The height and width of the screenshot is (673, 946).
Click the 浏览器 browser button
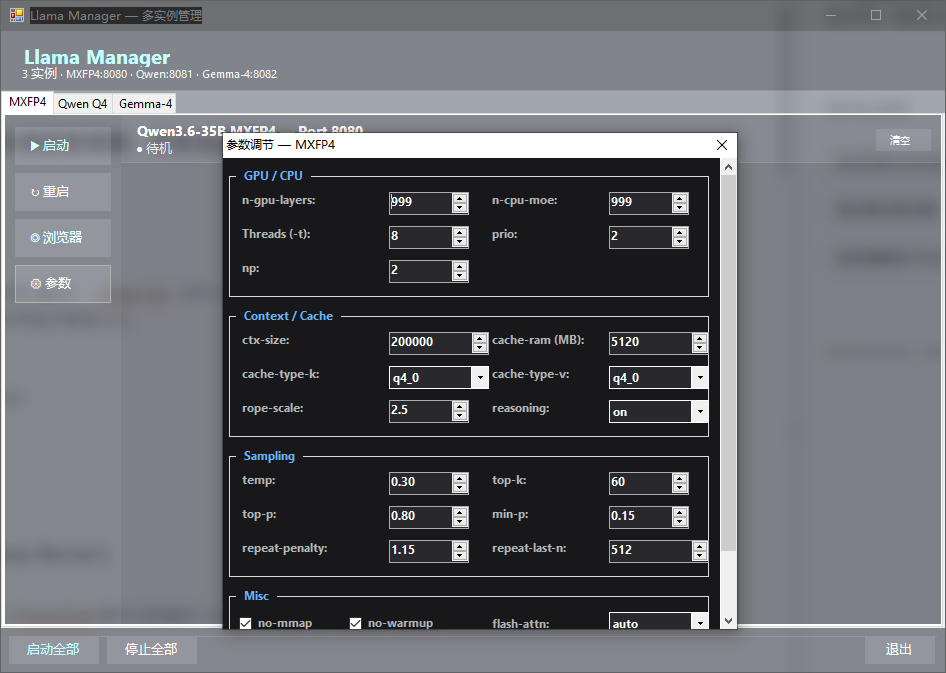pos(63,238)
